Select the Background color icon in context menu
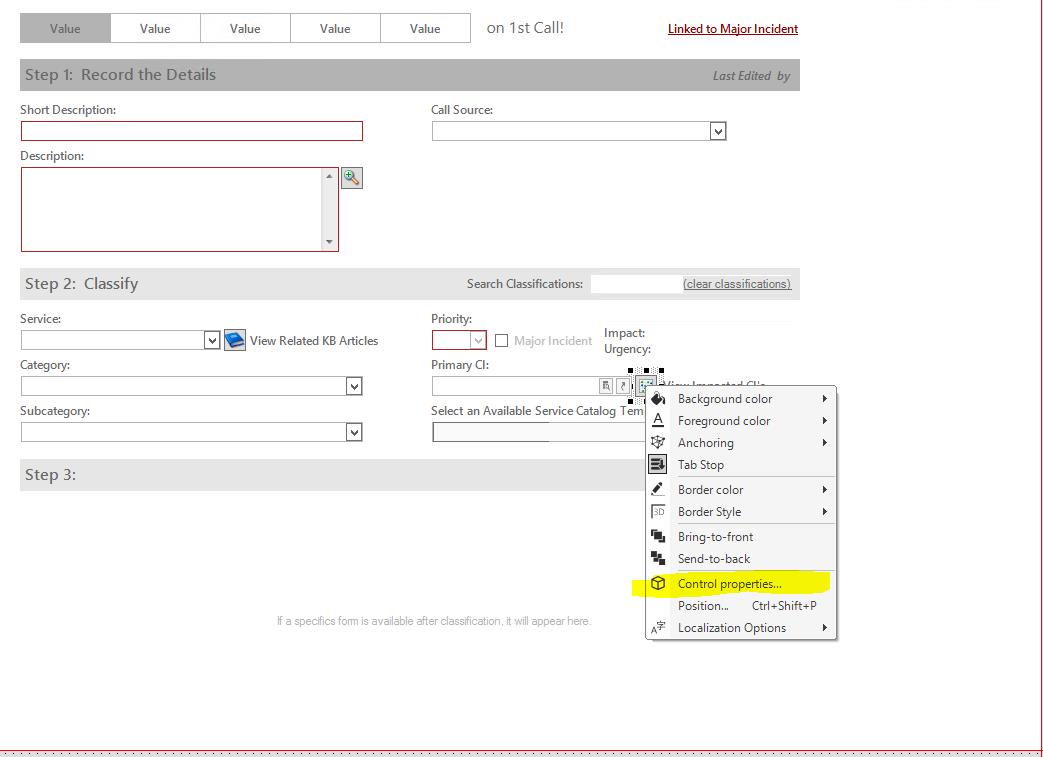Image resolution: width=1043 pixels, height=757 pixels. pyautogui.click(x=657, y=398)
